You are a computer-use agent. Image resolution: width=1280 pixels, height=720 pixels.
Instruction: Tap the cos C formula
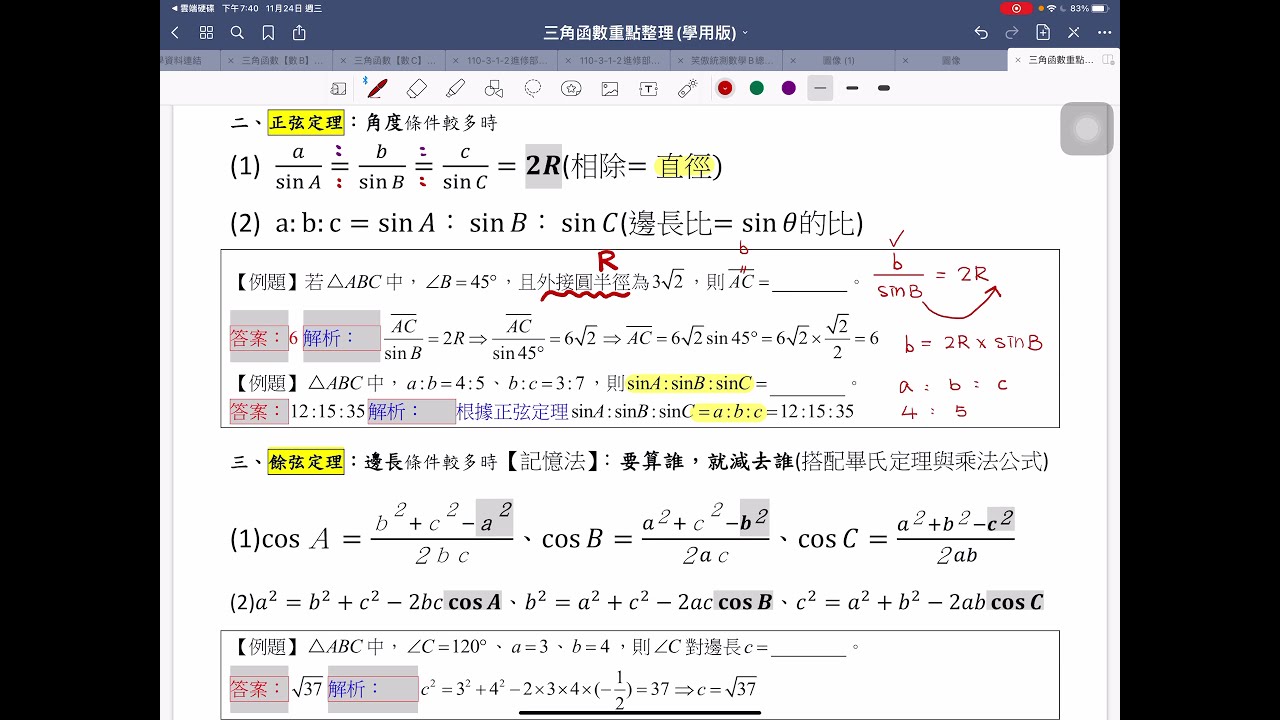click(906, 537)
